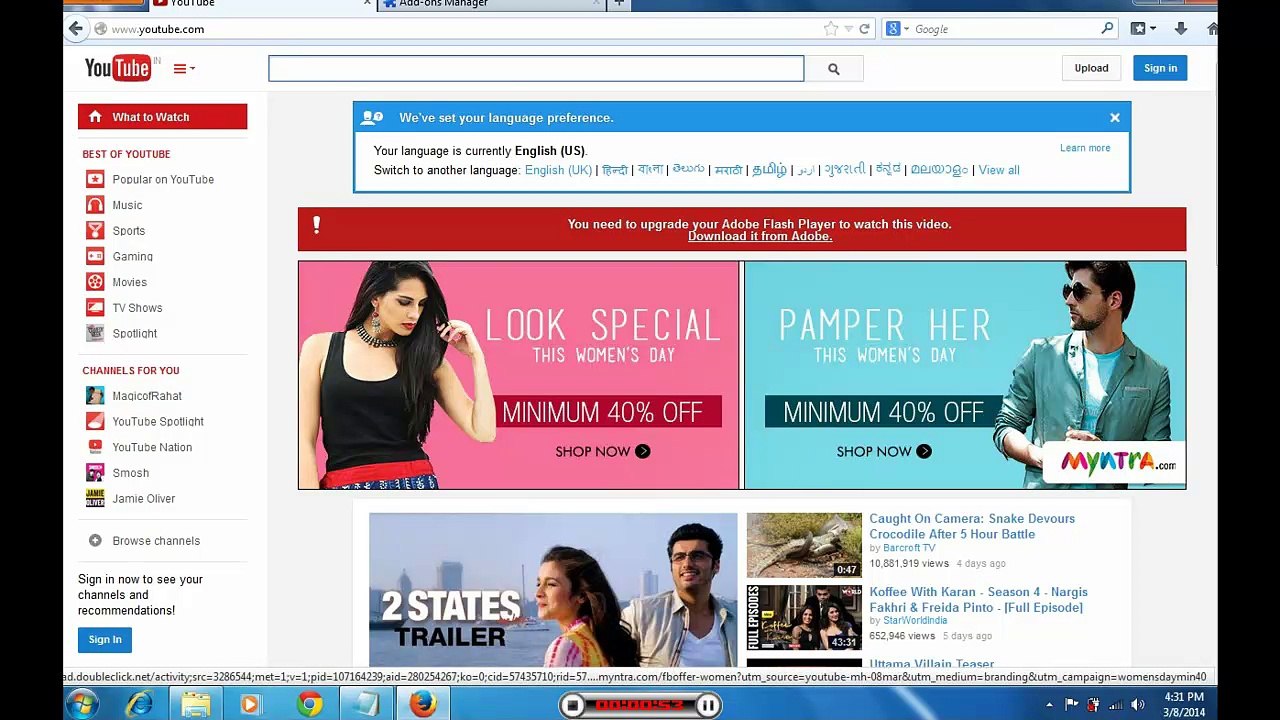Open StarWorldIndia channel link
This screenshot has width=1280, height=720.
pos(915,621)
